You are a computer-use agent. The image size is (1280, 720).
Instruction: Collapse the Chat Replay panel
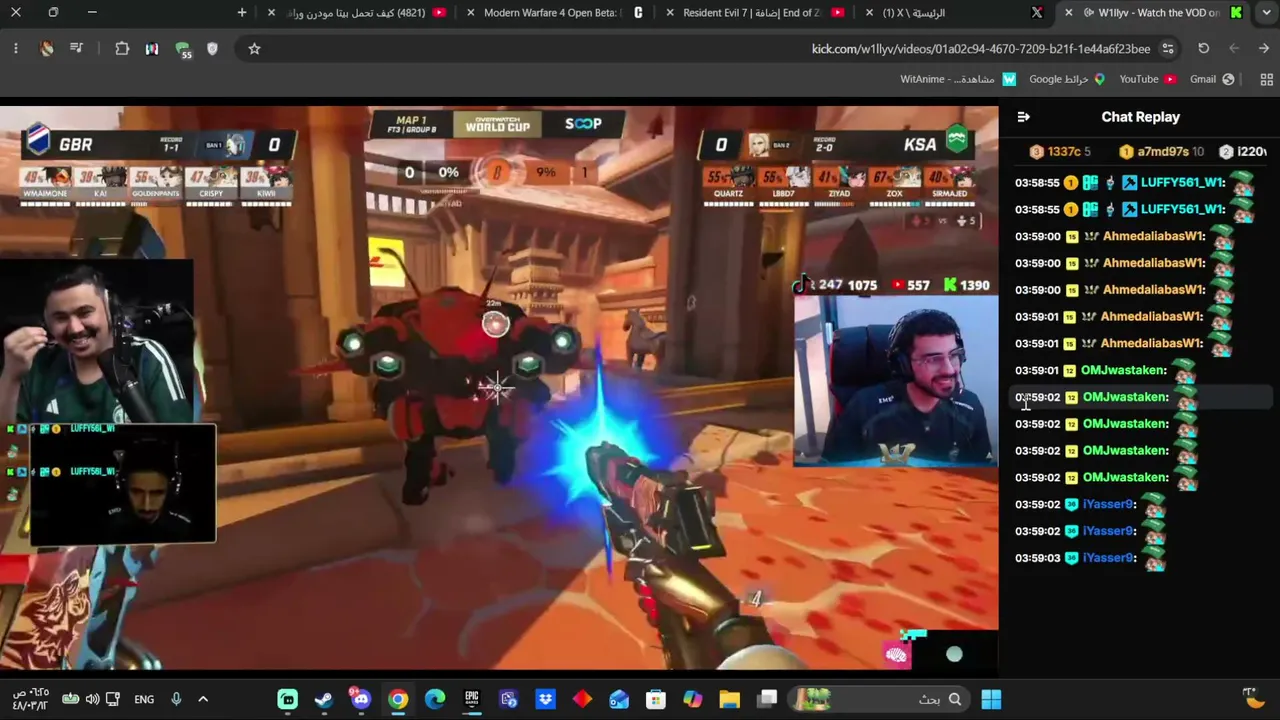pyautogui.click(x=1023, y=117)
